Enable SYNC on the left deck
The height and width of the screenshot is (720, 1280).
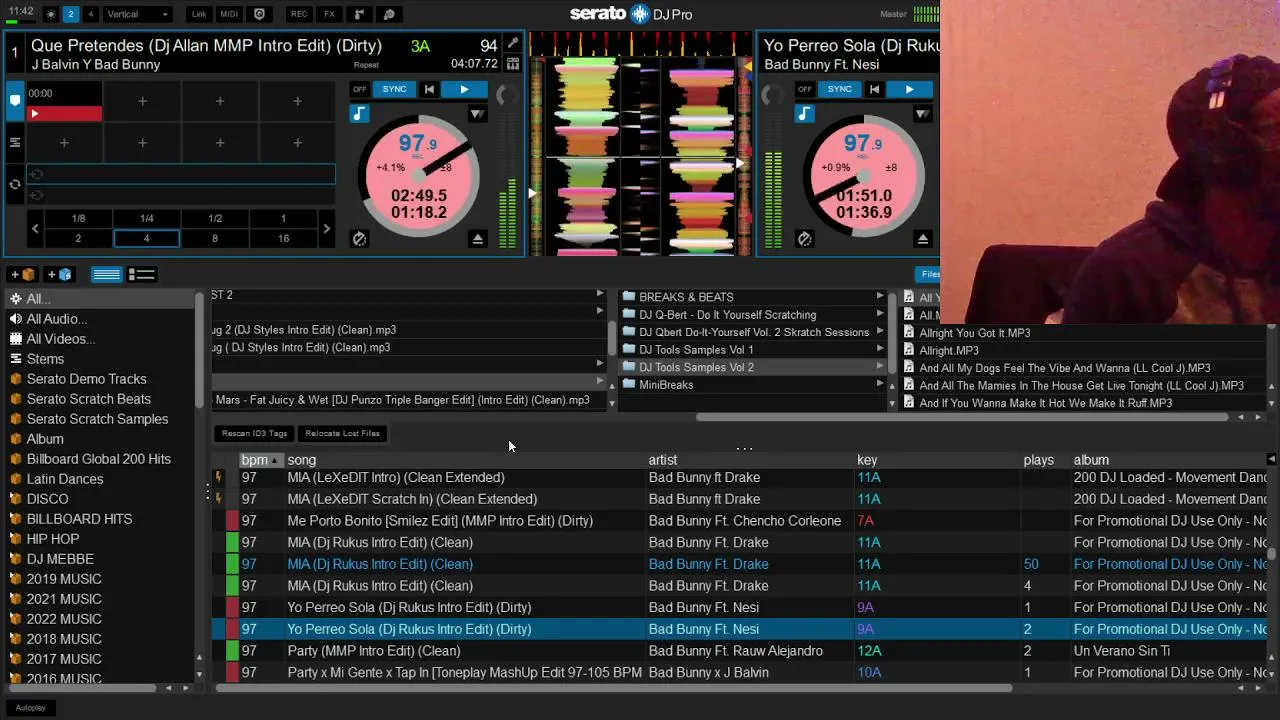click(x=394, y=89)
